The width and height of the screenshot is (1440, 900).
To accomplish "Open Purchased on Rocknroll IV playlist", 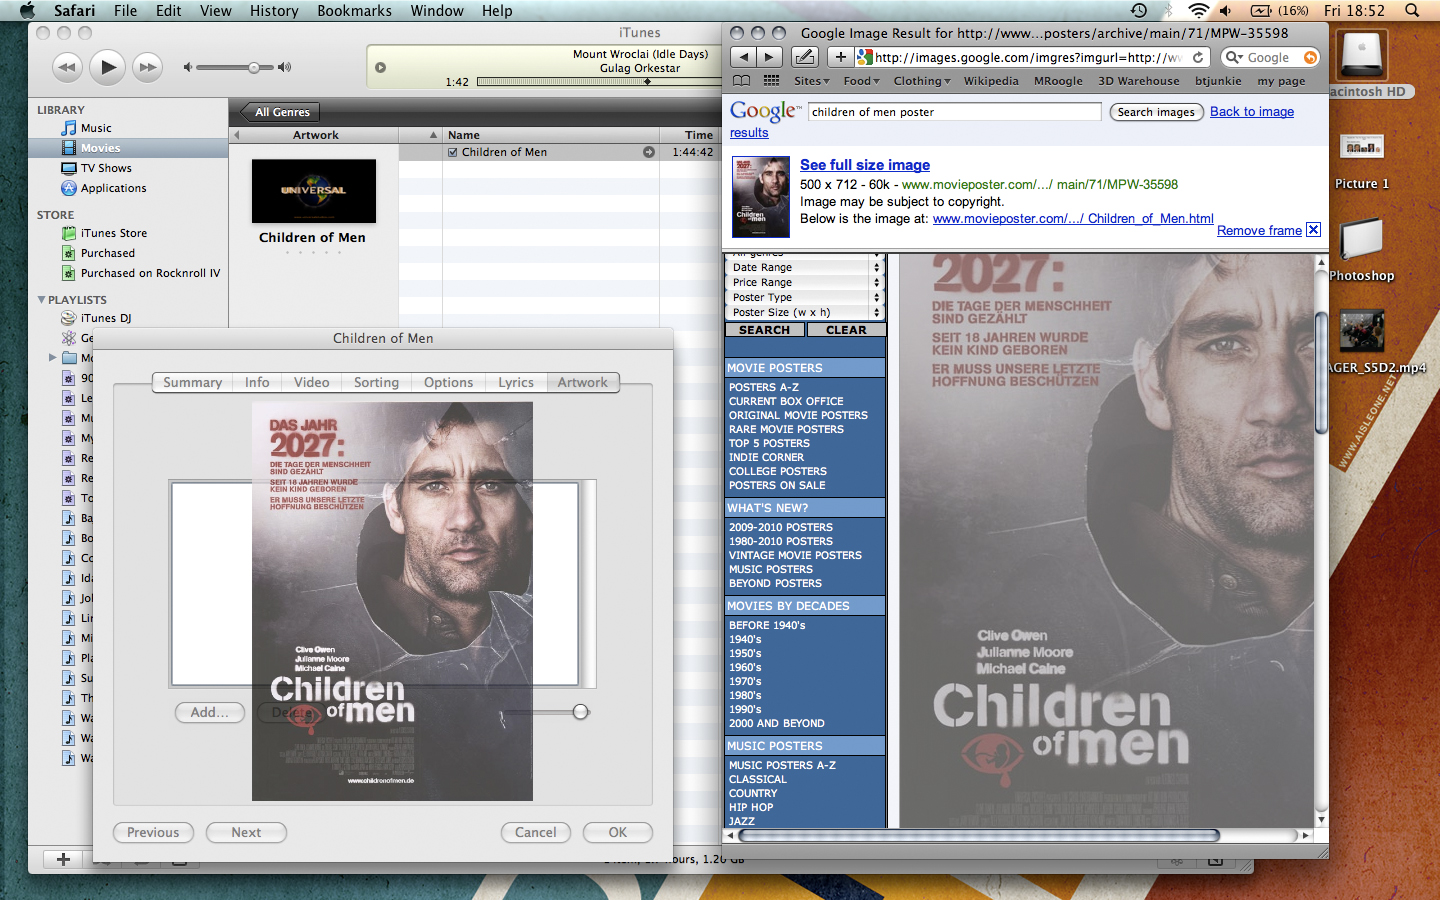I will coord(150,273).
